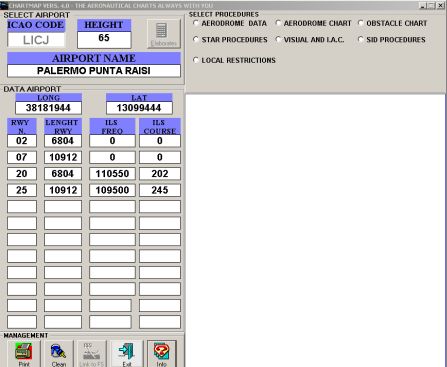This screenshot has height=367, width=447.
Task: Click the ICAO code field showing LICJ
Action: point(36,40)
